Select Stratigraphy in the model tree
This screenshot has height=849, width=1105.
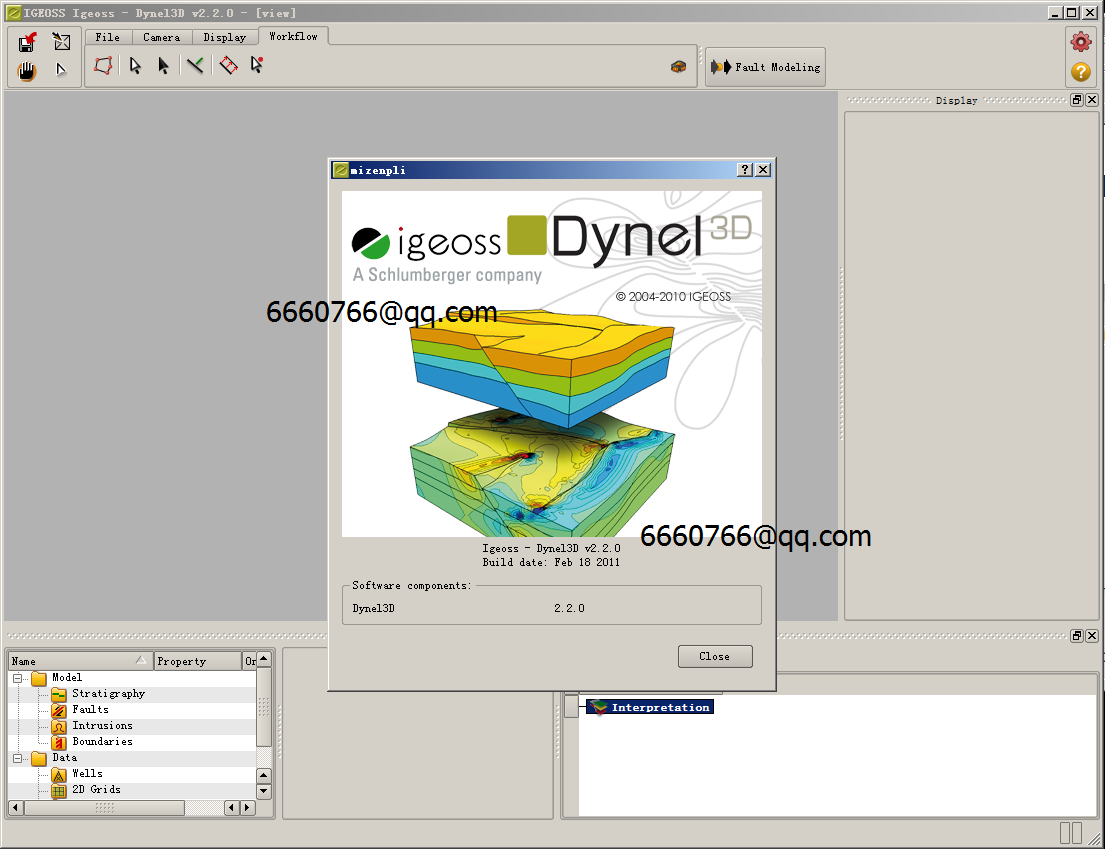[x=109, y=694]
